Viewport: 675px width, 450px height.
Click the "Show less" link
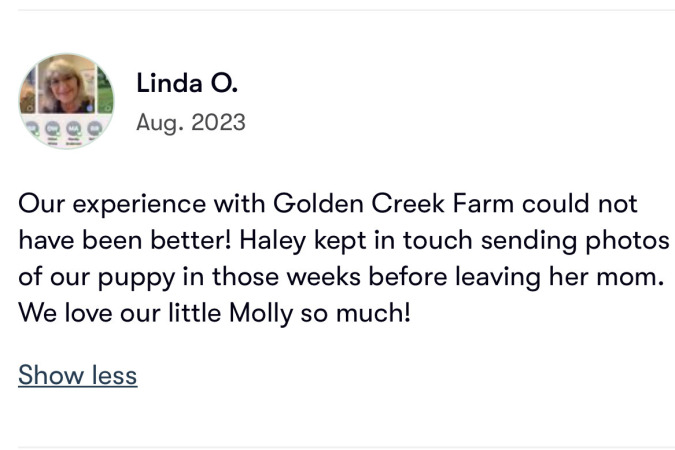77,375
